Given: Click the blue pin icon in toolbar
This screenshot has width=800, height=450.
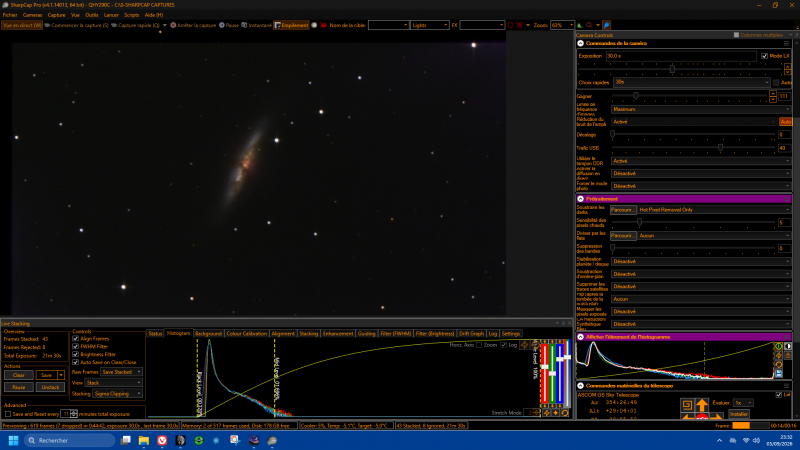Looking at the screenshot, I should (x=607, y=25).
